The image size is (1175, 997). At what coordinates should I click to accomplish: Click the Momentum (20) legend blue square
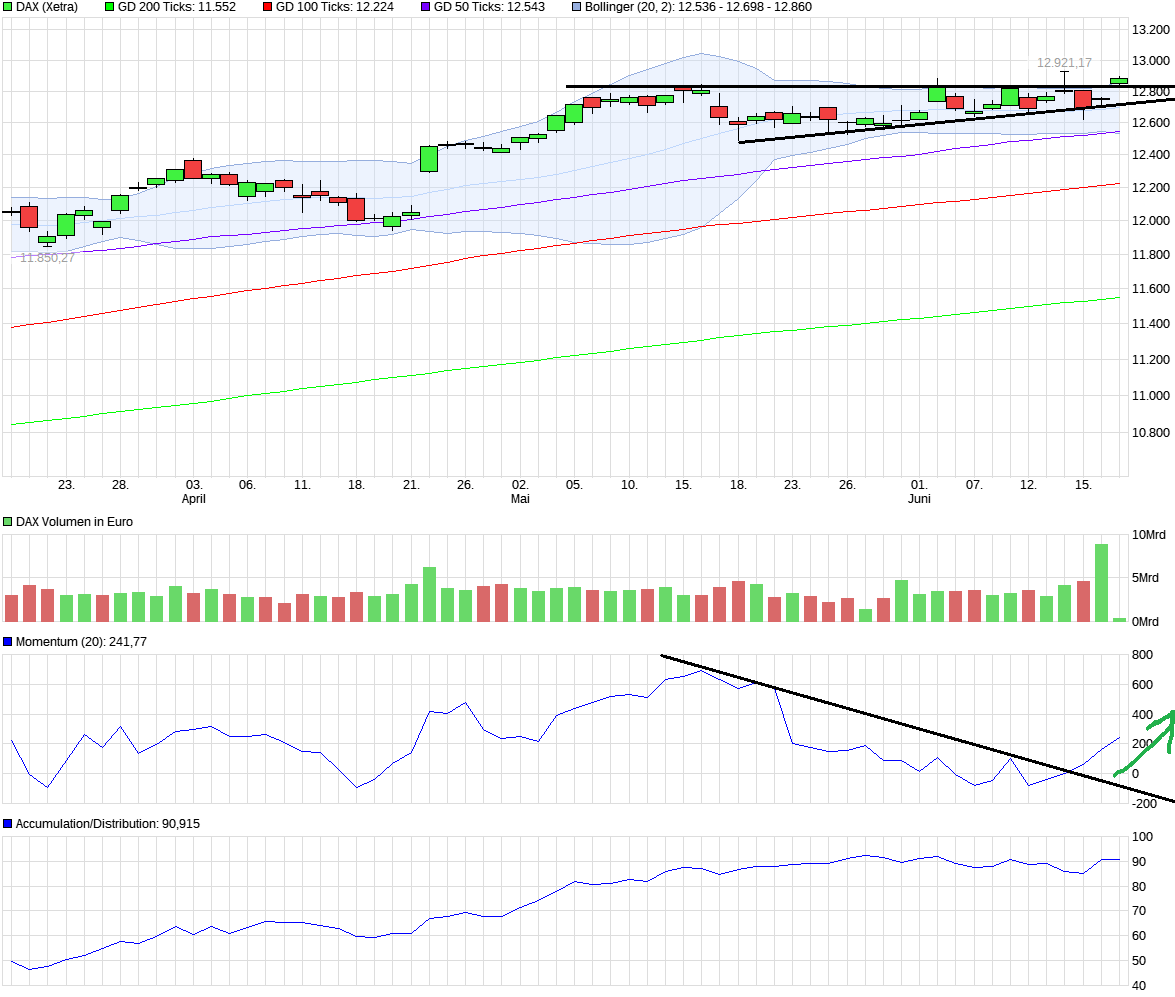[8, 642]
